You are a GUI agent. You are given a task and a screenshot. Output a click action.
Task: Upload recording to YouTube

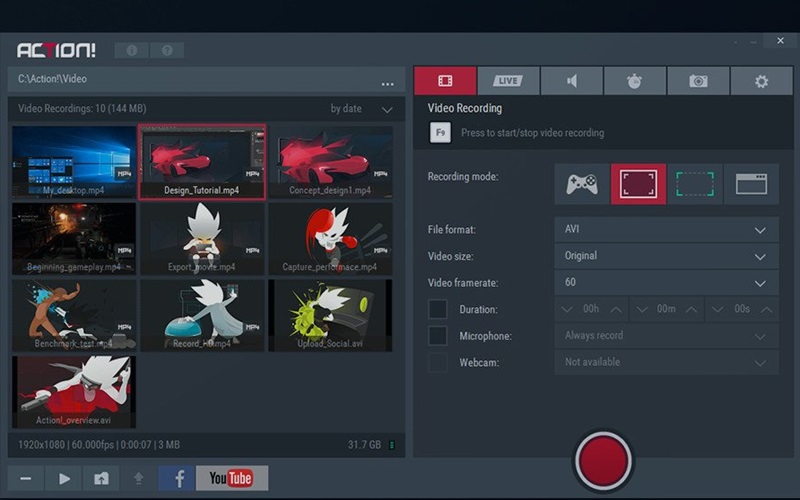click(x=232, y=478)
